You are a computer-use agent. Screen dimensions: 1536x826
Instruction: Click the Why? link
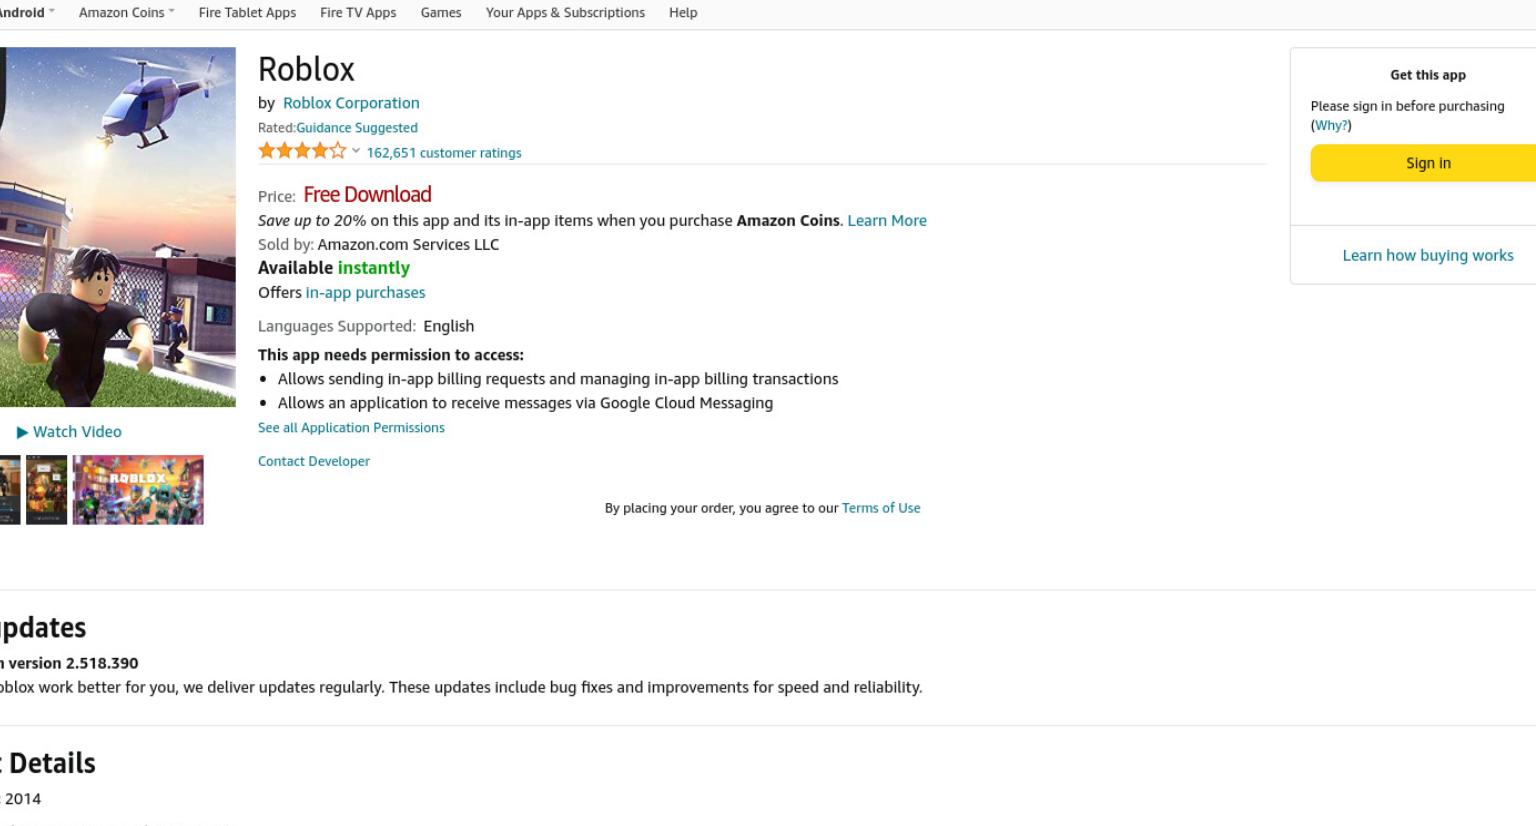click(x=1331, y=125)
